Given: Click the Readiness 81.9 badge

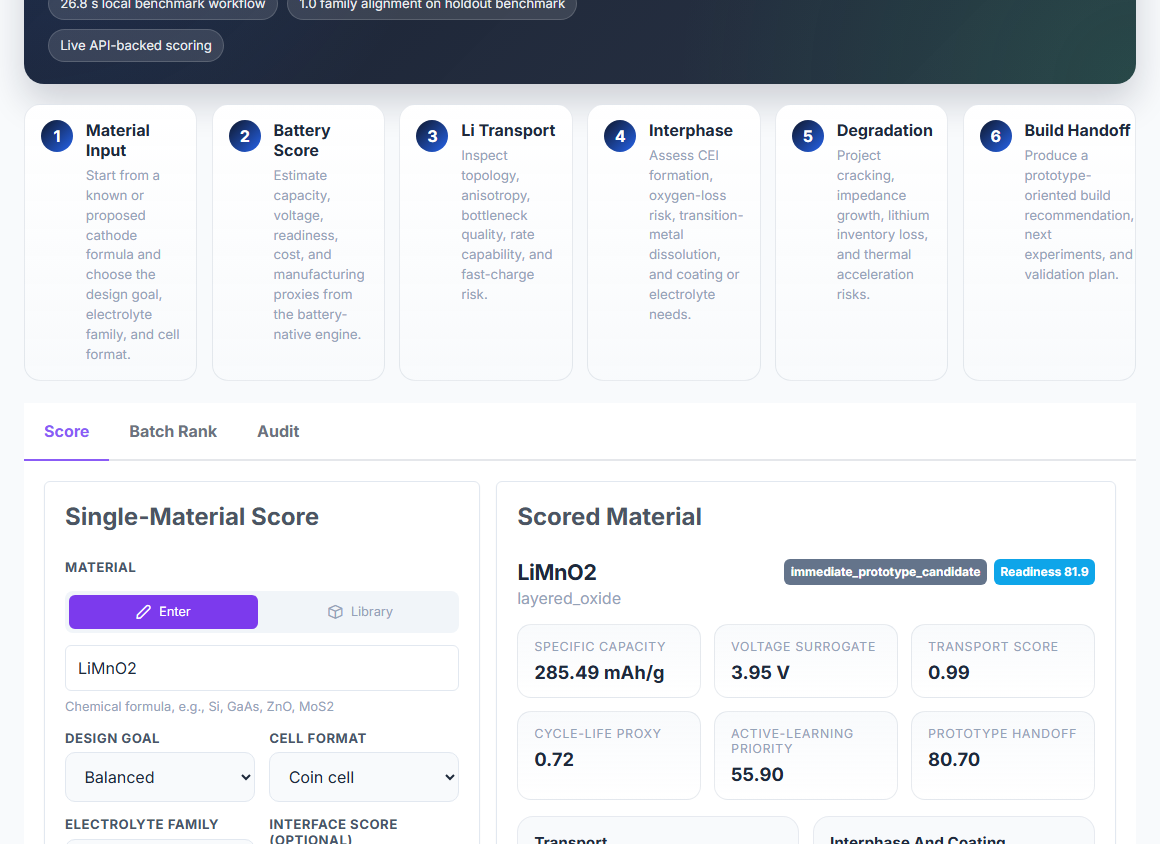Looking at the screenshot, I should tap(1044, 572).
